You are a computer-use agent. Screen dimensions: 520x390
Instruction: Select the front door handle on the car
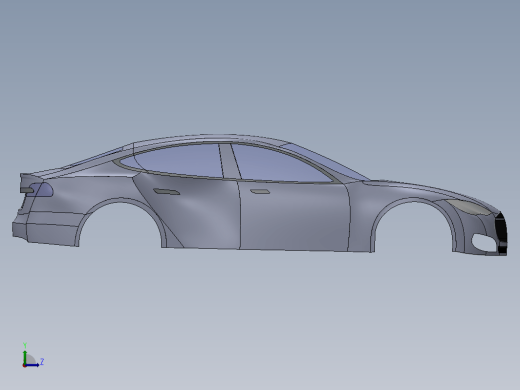tap(260, 192)
